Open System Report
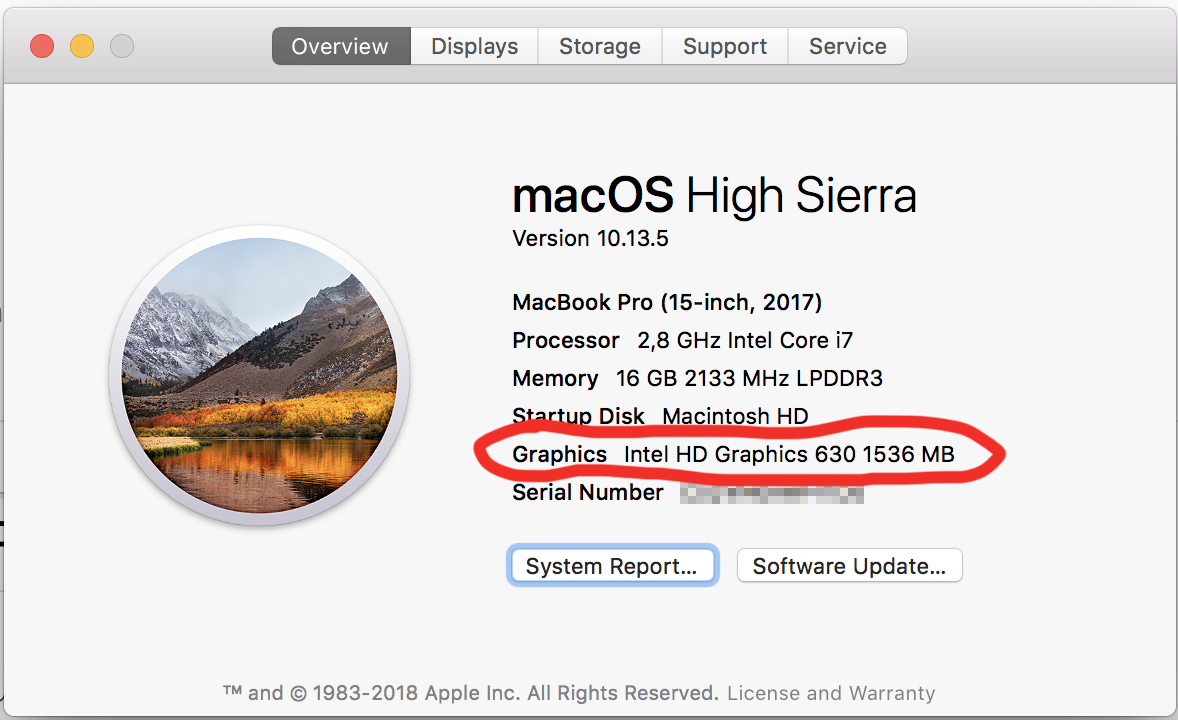 pos(611,566)
